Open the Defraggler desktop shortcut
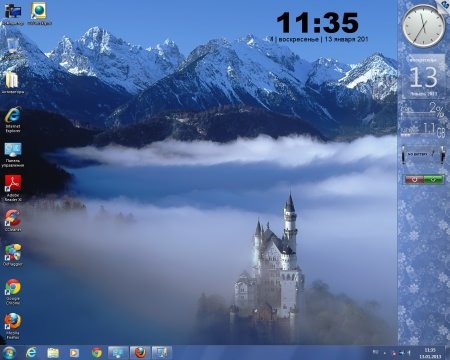Viewport: 450px width, 360px height. 13,255
